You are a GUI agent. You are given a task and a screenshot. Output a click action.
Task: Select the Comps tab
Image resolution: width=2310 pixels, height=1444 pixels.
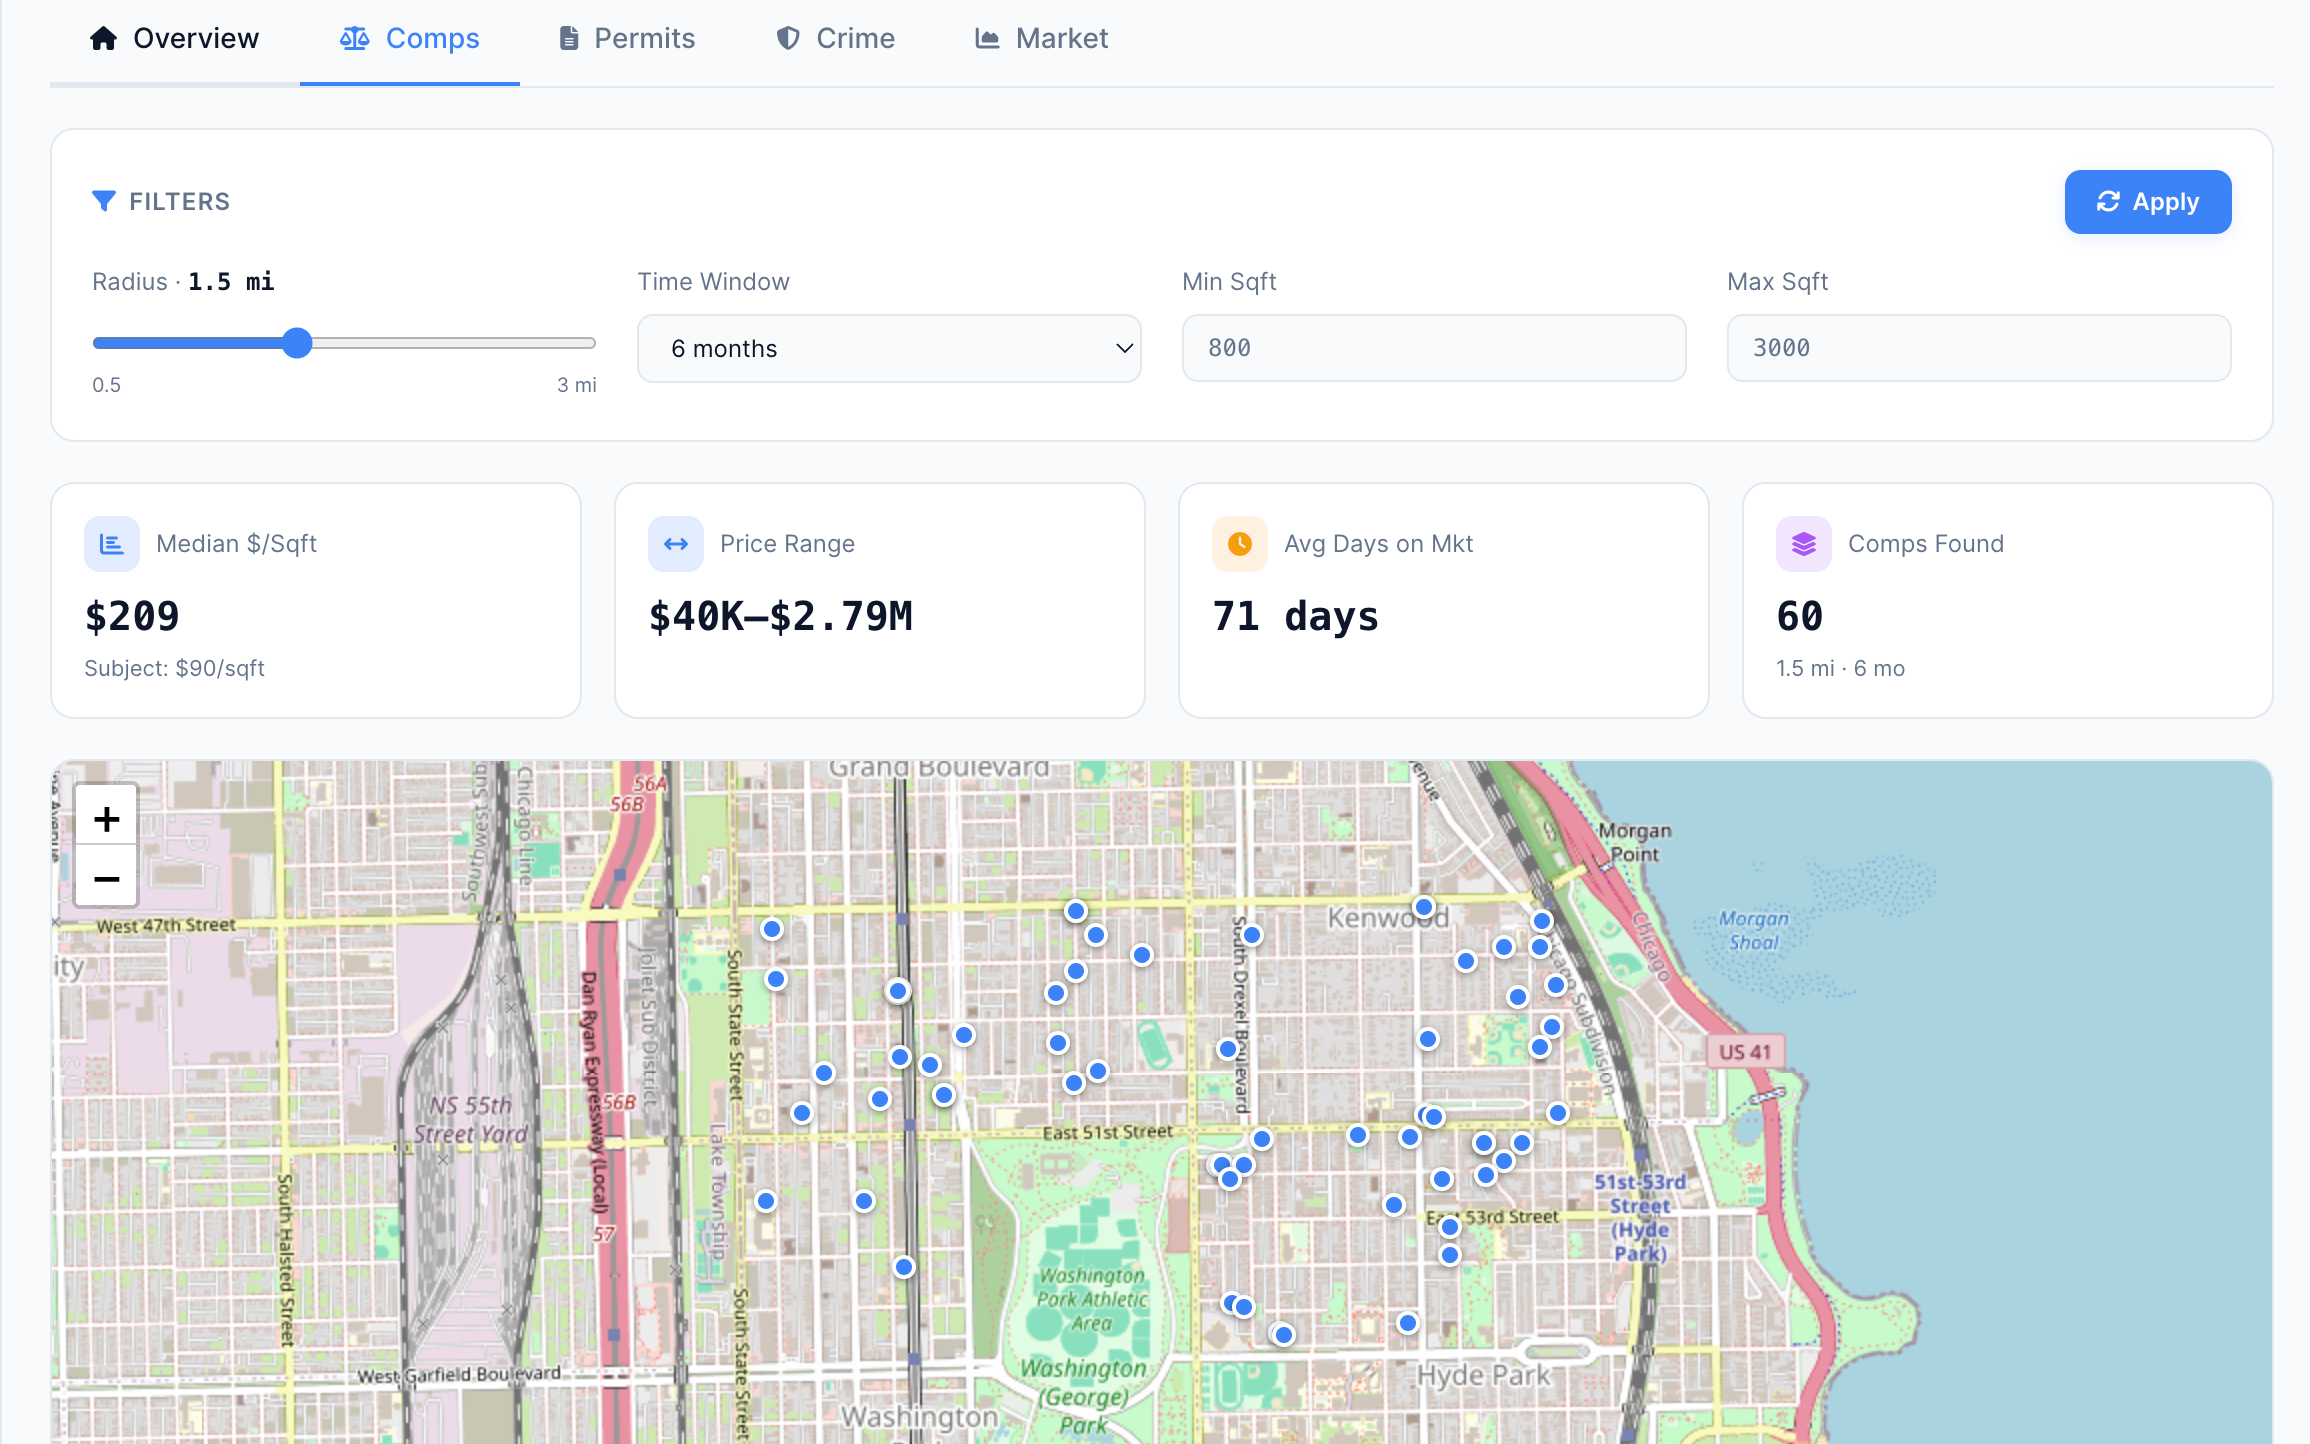[409, 39]
